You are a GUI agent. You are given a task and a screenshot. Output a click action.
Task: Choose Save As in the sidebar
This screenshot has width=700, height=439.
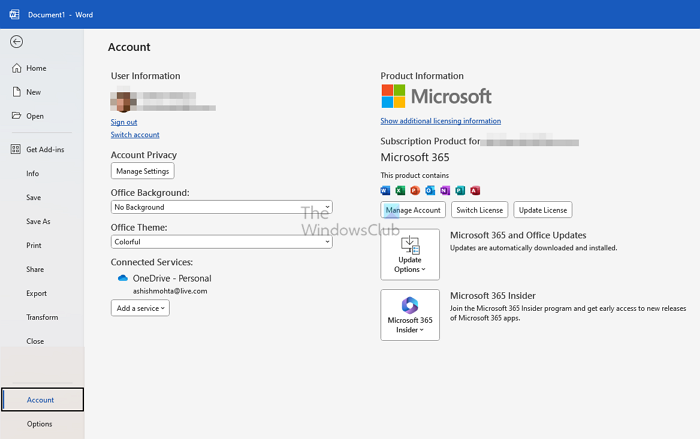(x=38, y=222)
